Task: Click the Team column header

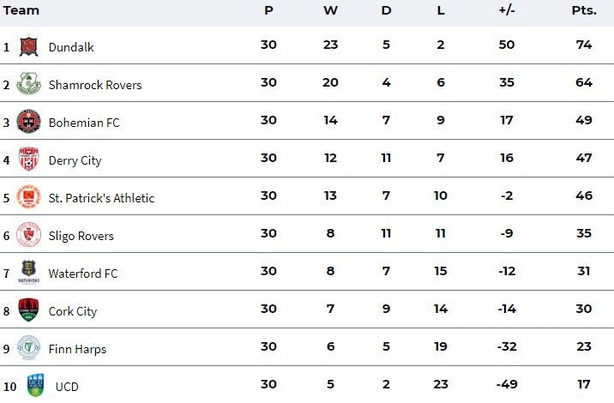Action: (21, 10)
